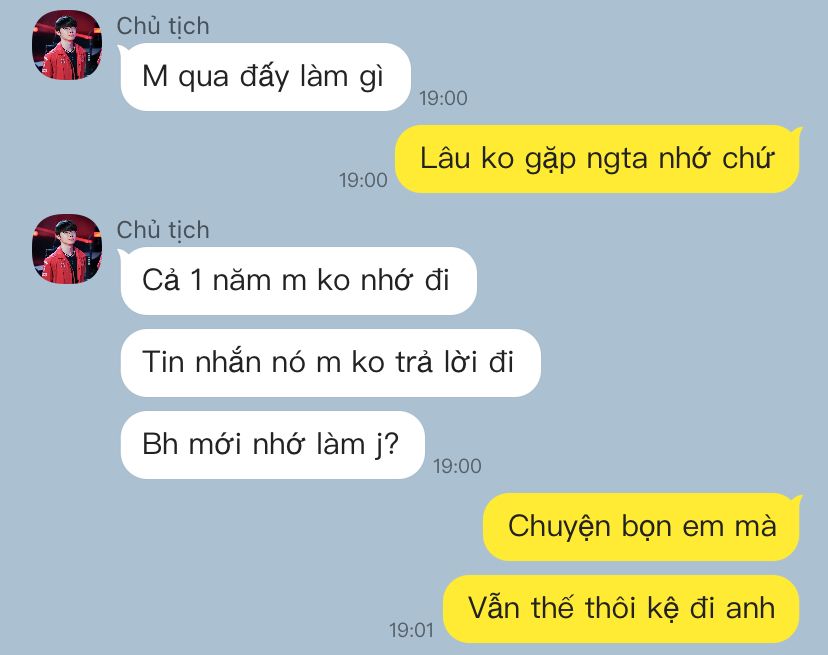Click the word 'Lâu' in first yellow bubble
The width and height of the screenshot is (828, 655).
(x=445, y=158)
